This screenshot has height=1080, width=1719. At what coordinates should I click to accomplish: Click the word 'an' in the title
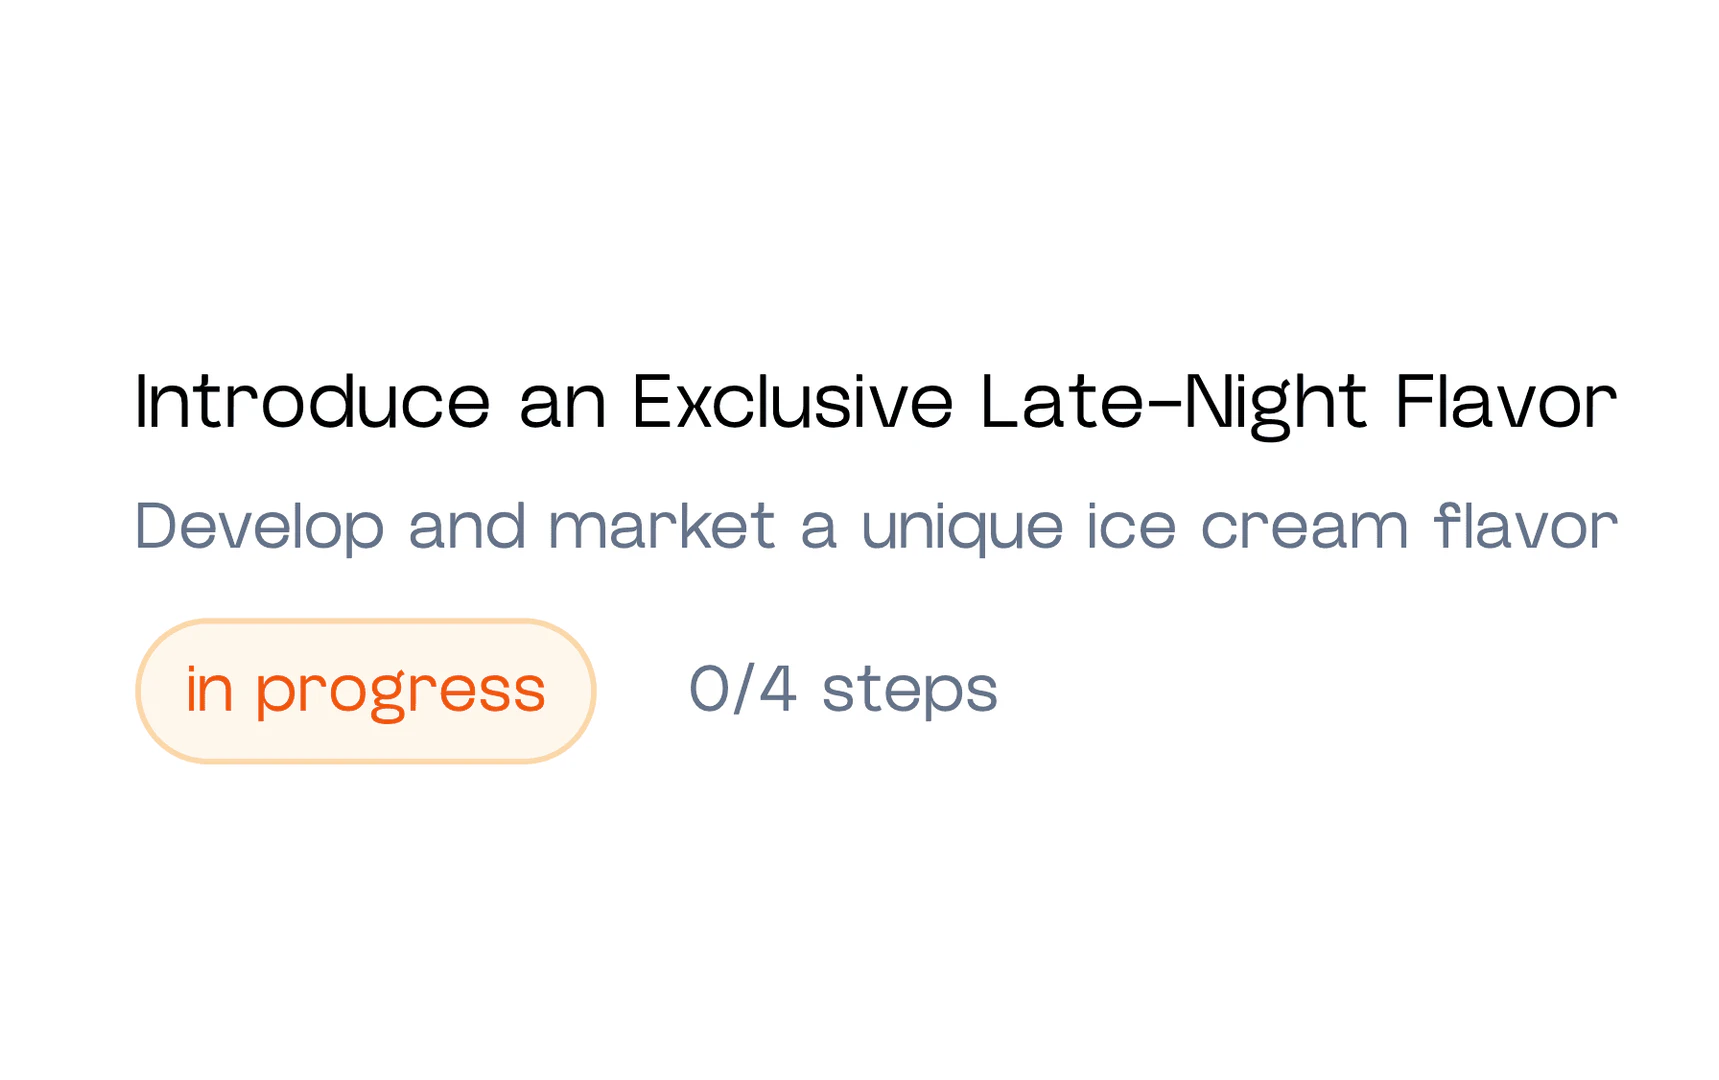coord(563,403)
